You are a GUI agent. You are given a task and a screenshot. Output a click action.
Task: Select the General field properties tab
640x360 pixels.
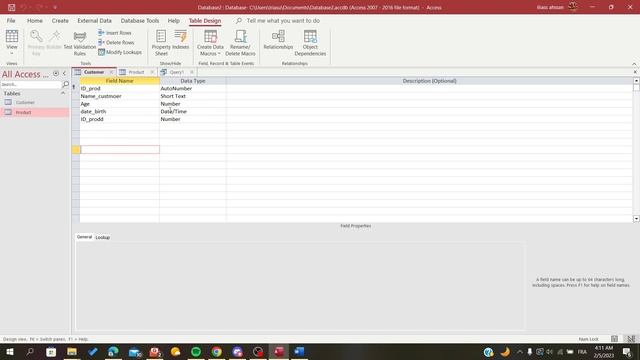tap(84, 237)
